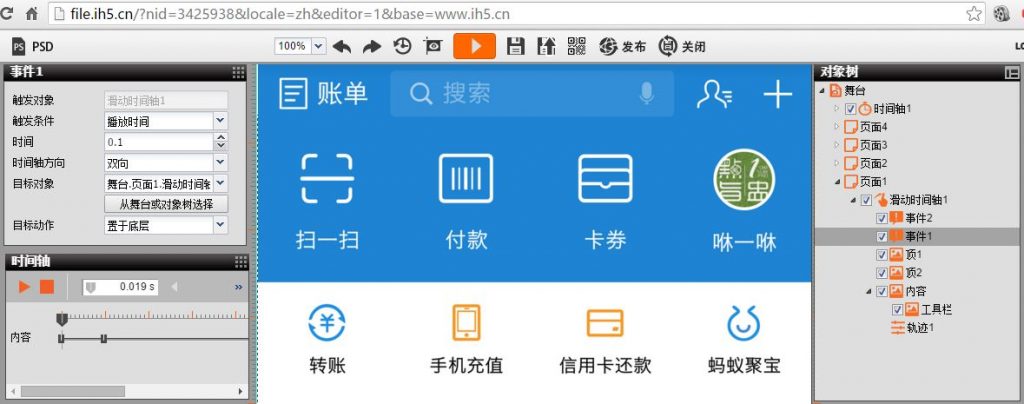Increase the 时间 value with stepper up
1024x404 pixels.
click(x=221, y=137)
